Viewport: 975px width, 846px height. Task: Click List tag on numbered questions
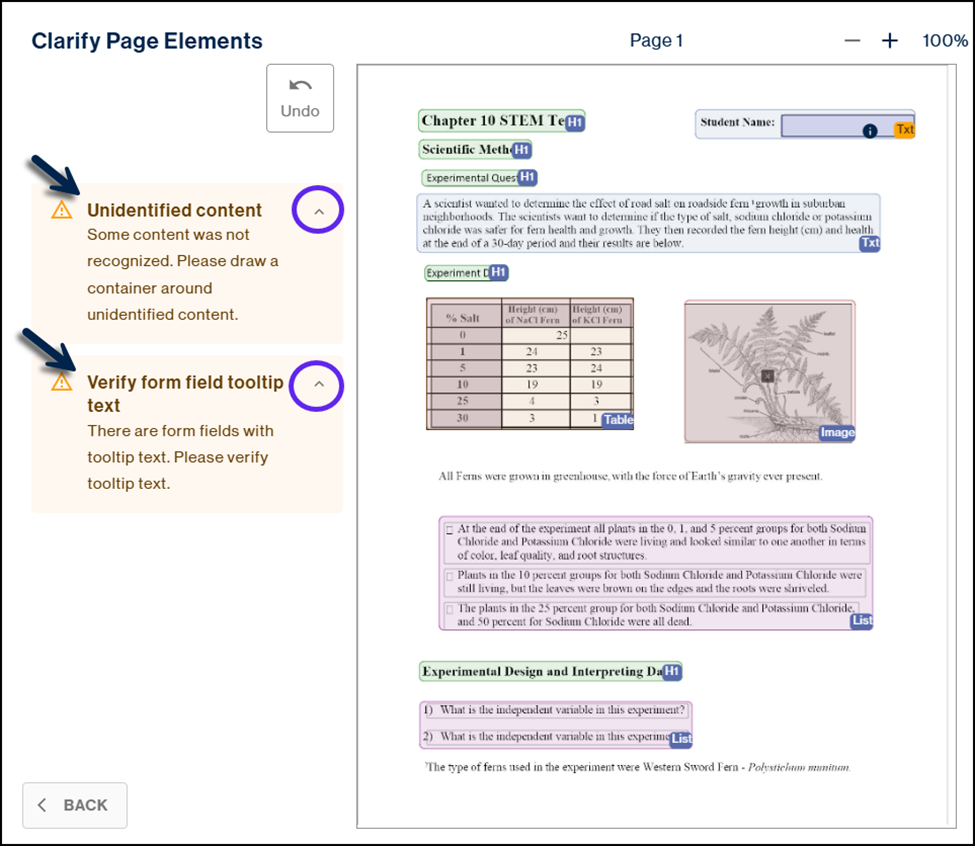(x=682, y=738)
